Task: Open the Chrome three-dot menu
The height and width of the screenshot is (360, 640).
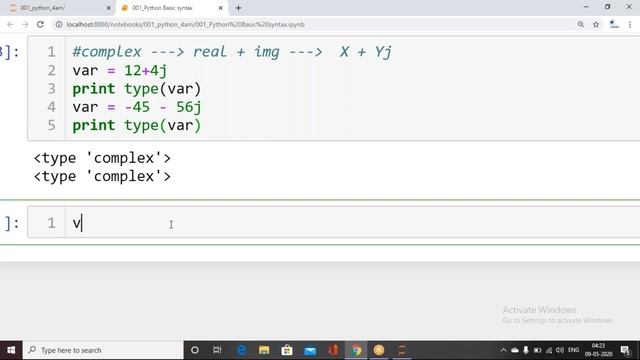Action: click(x=630, y=24)
